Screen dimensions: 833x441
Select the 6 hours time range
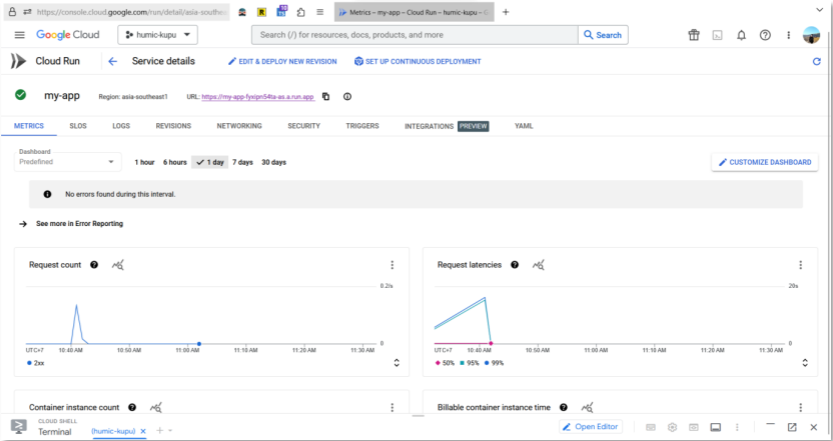pos(175,163)
